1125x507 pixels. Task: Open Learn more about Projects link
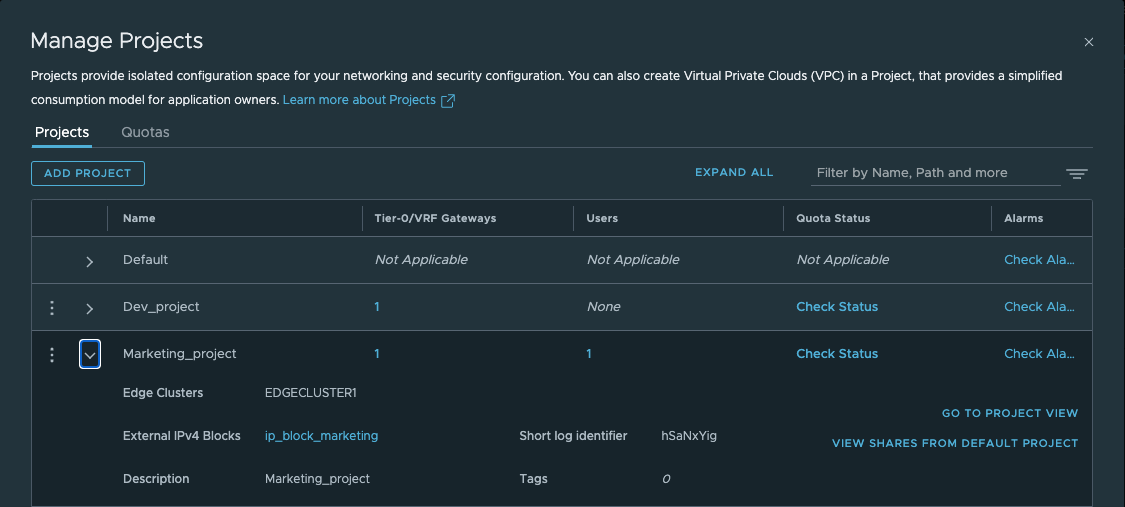pyautogui.click(x=359, y=100)
